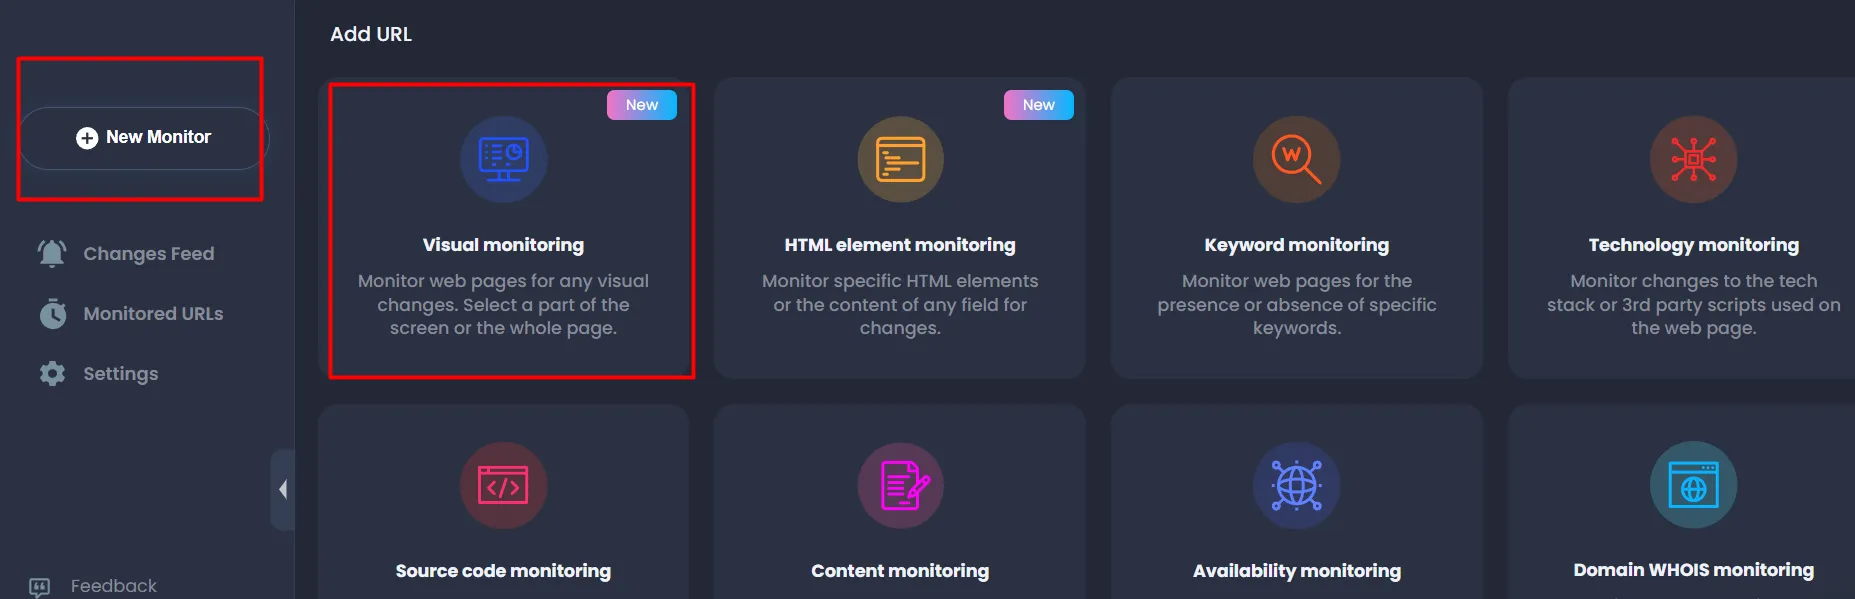Click the New Monitor button
The image size is (1855, 599).
[x=144, y=138]
